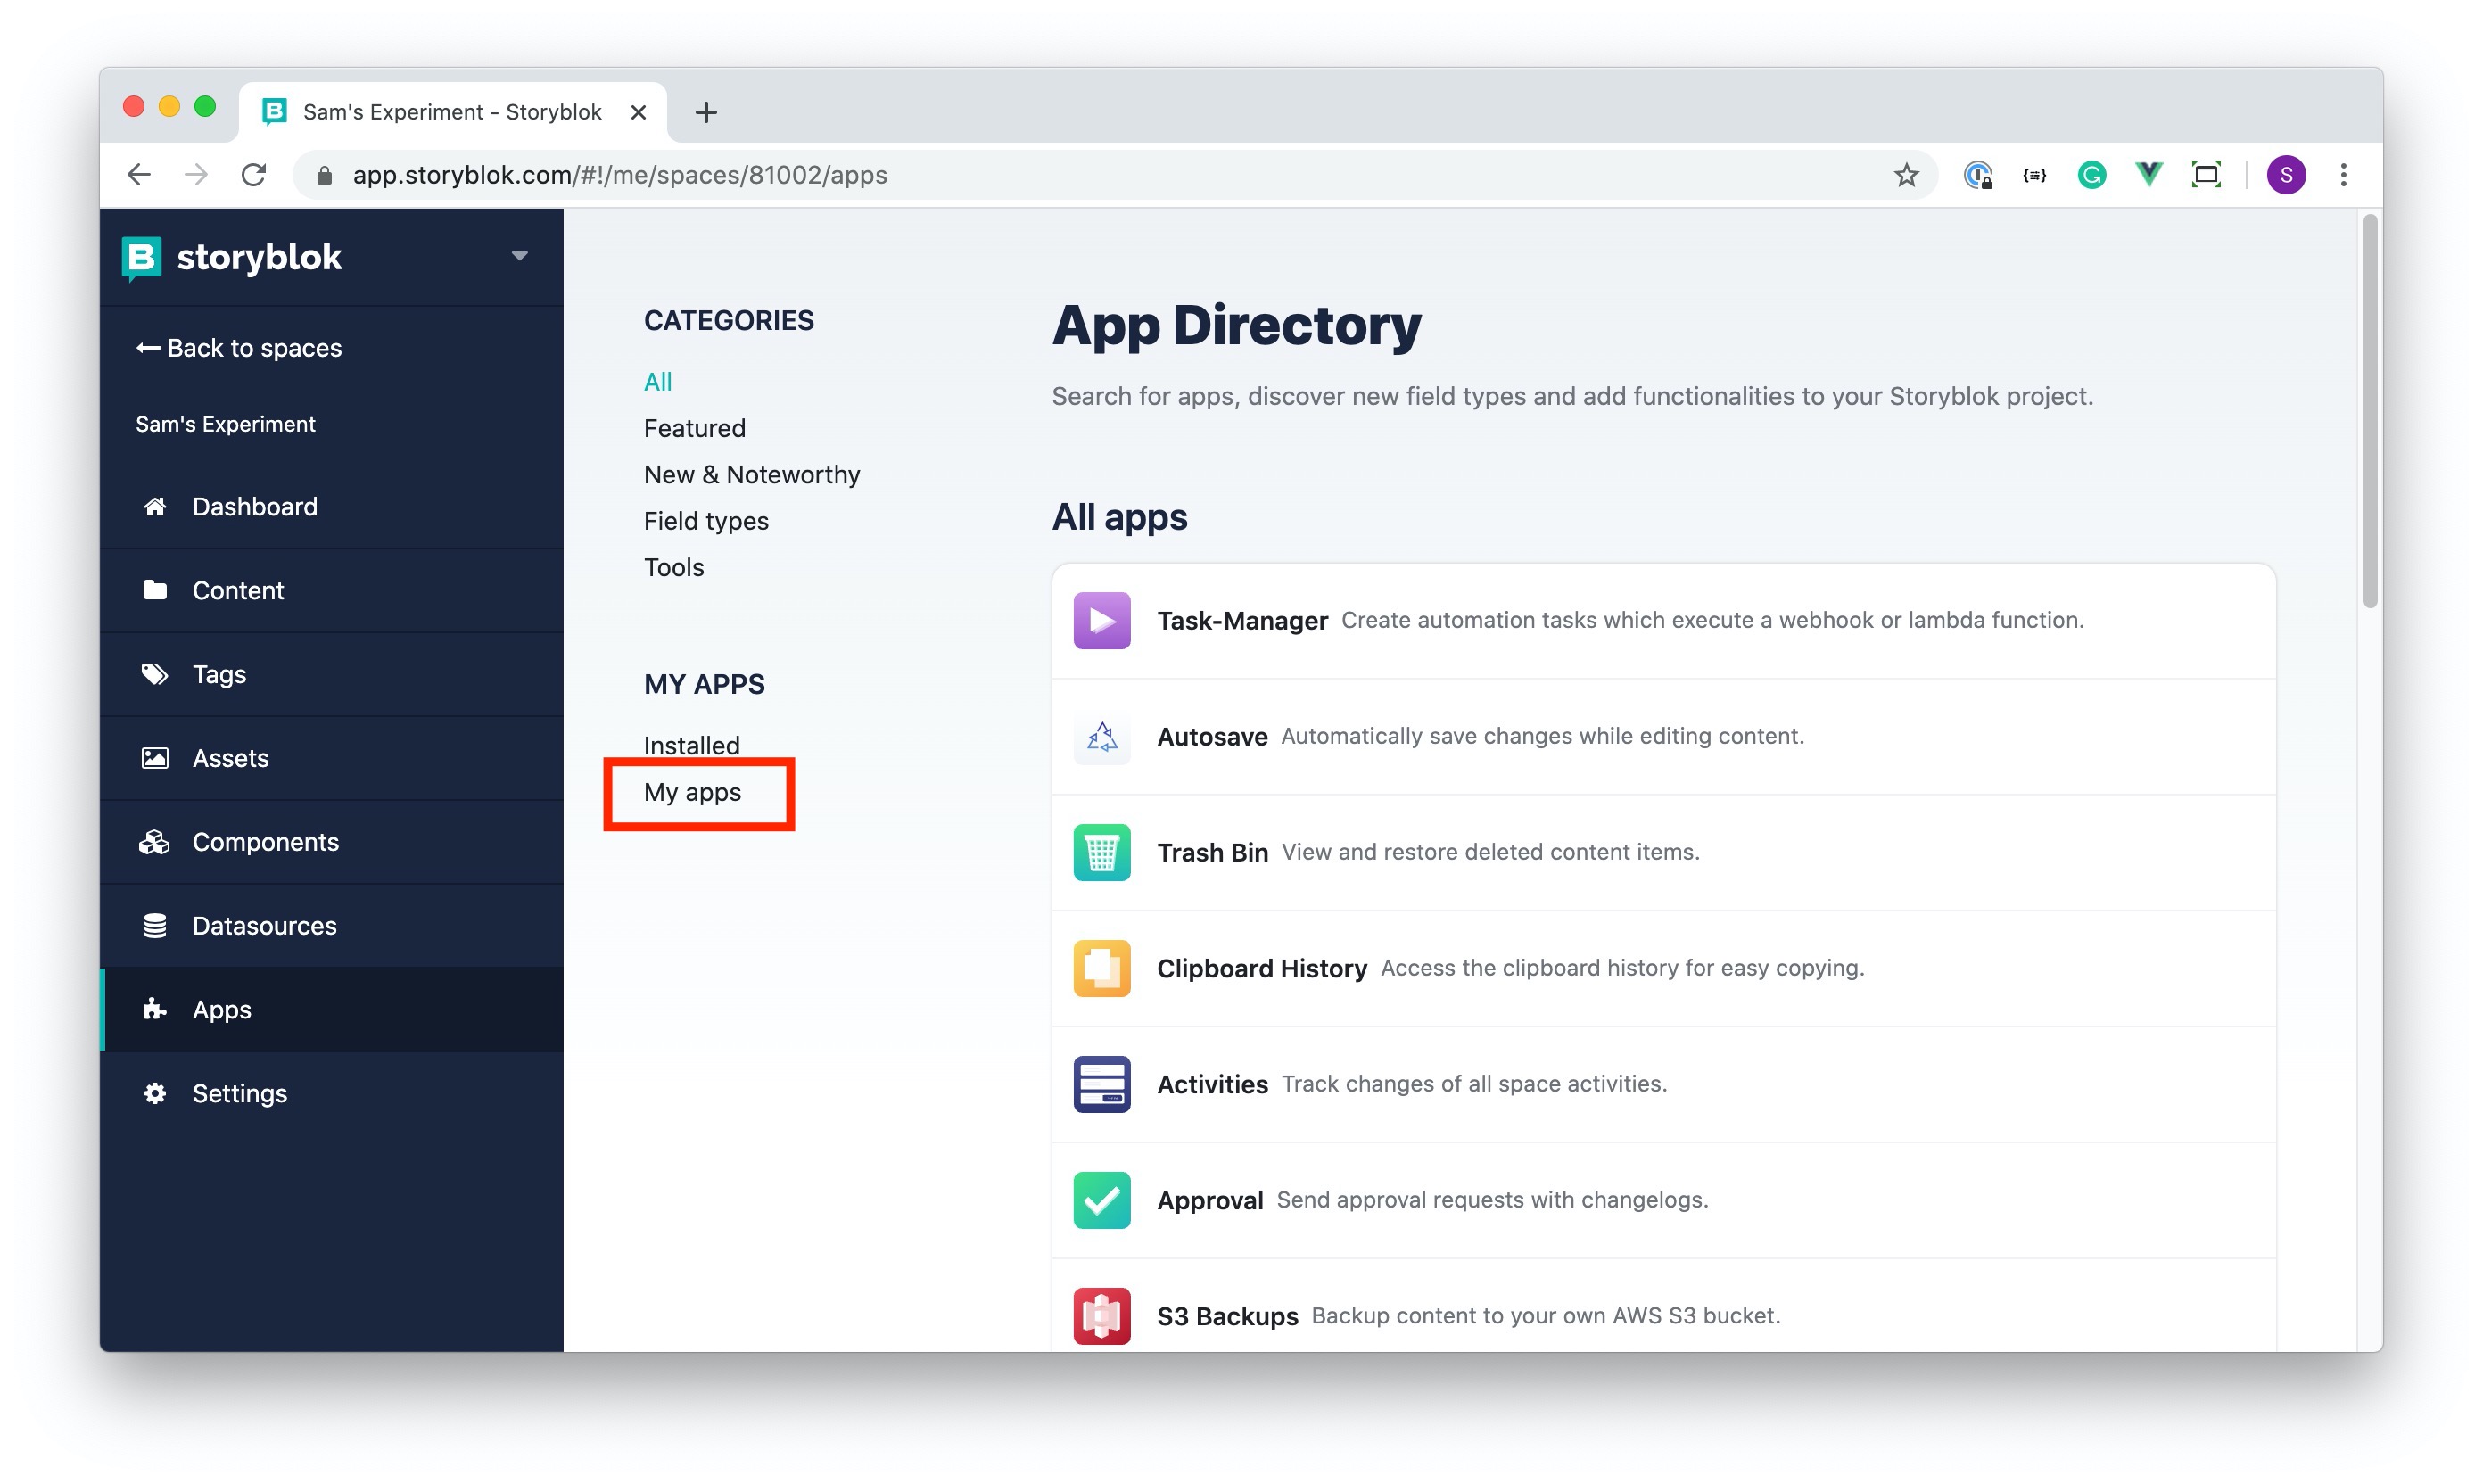Image resolution: width=2483 pixels, height=1484 pixels.
Task: Click the page vertical scrollbar
Action: [x=2369, y=410]
